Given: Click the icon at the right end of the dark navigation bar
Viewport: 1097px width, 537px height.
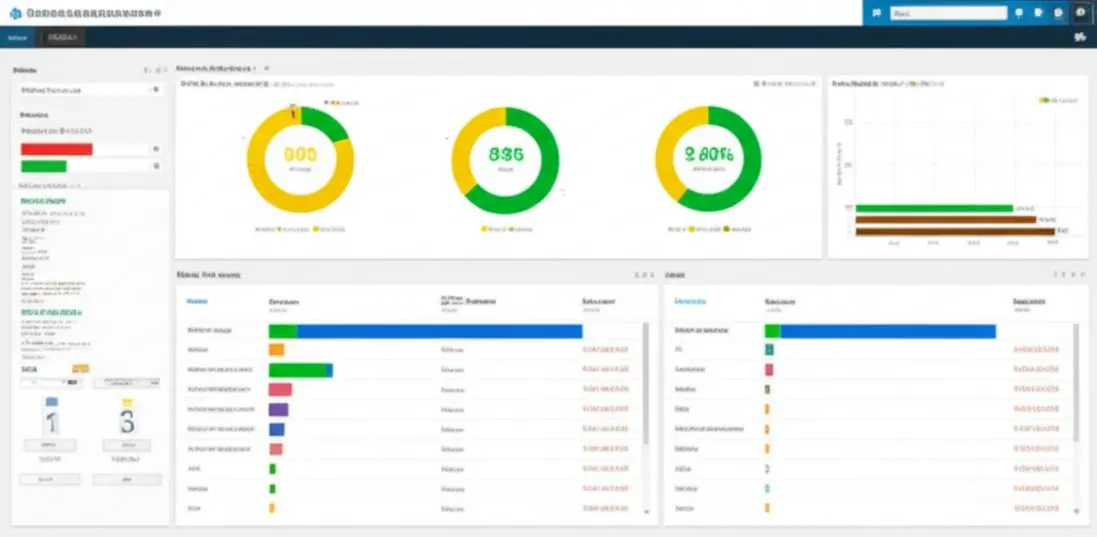Looking at the screenshot, I should coord(1080,37).
